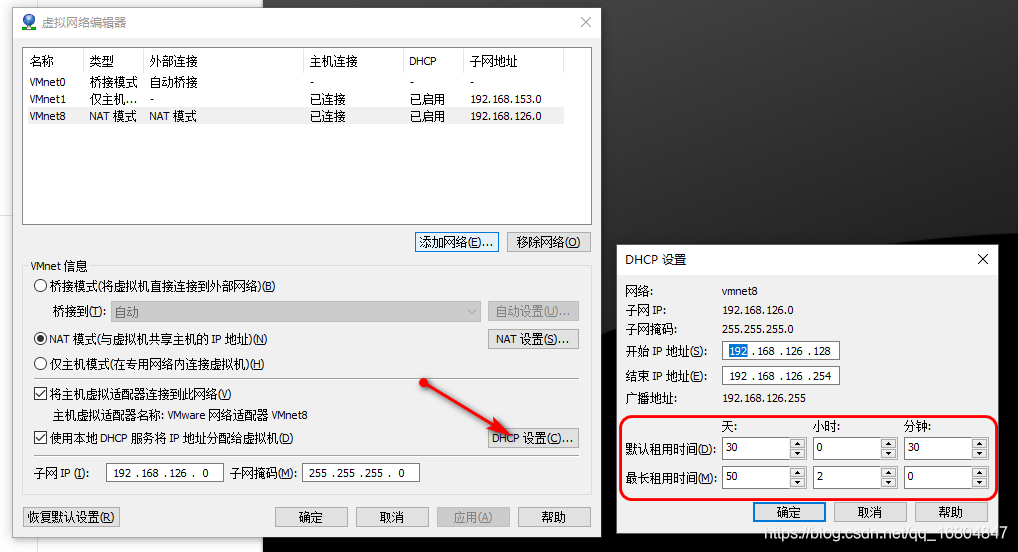Click the 主机连接 column header
1018x552 pixels.
(x=353, y=61)
